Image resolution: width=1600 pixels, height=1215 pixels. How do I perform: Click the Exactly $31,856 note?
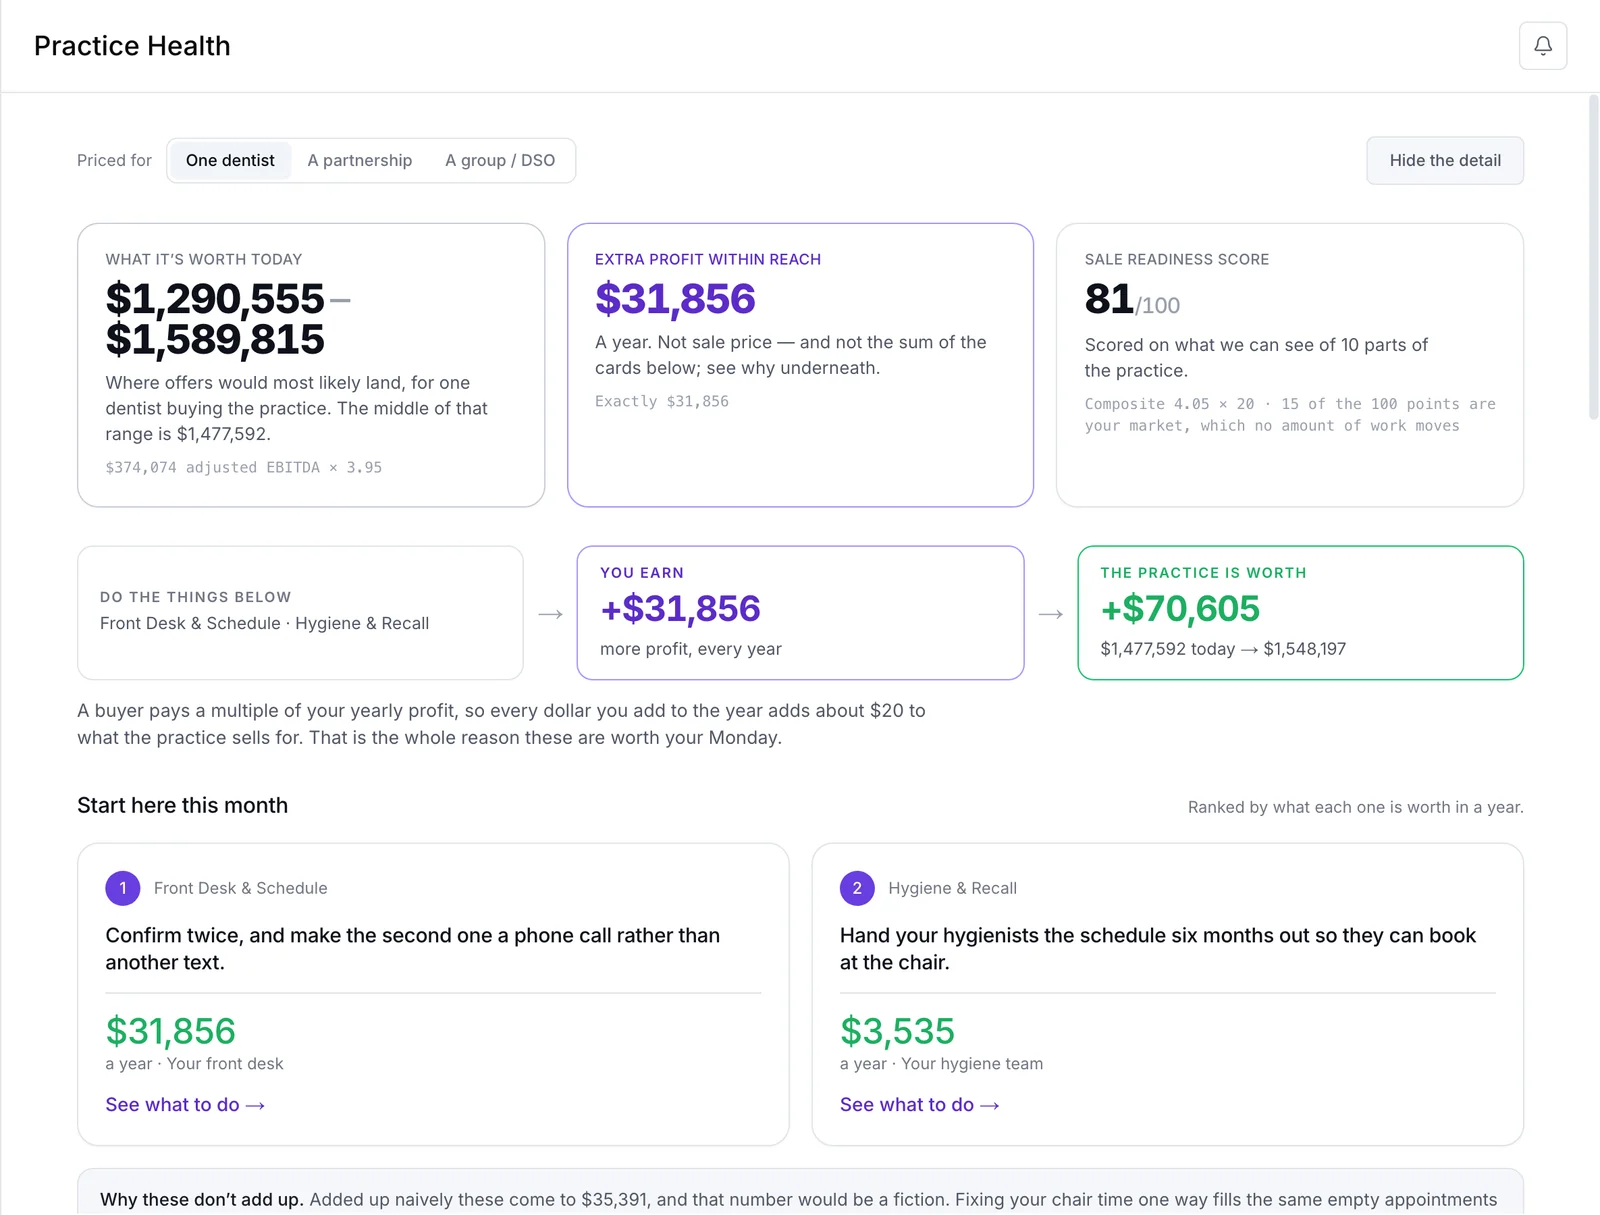662,402
